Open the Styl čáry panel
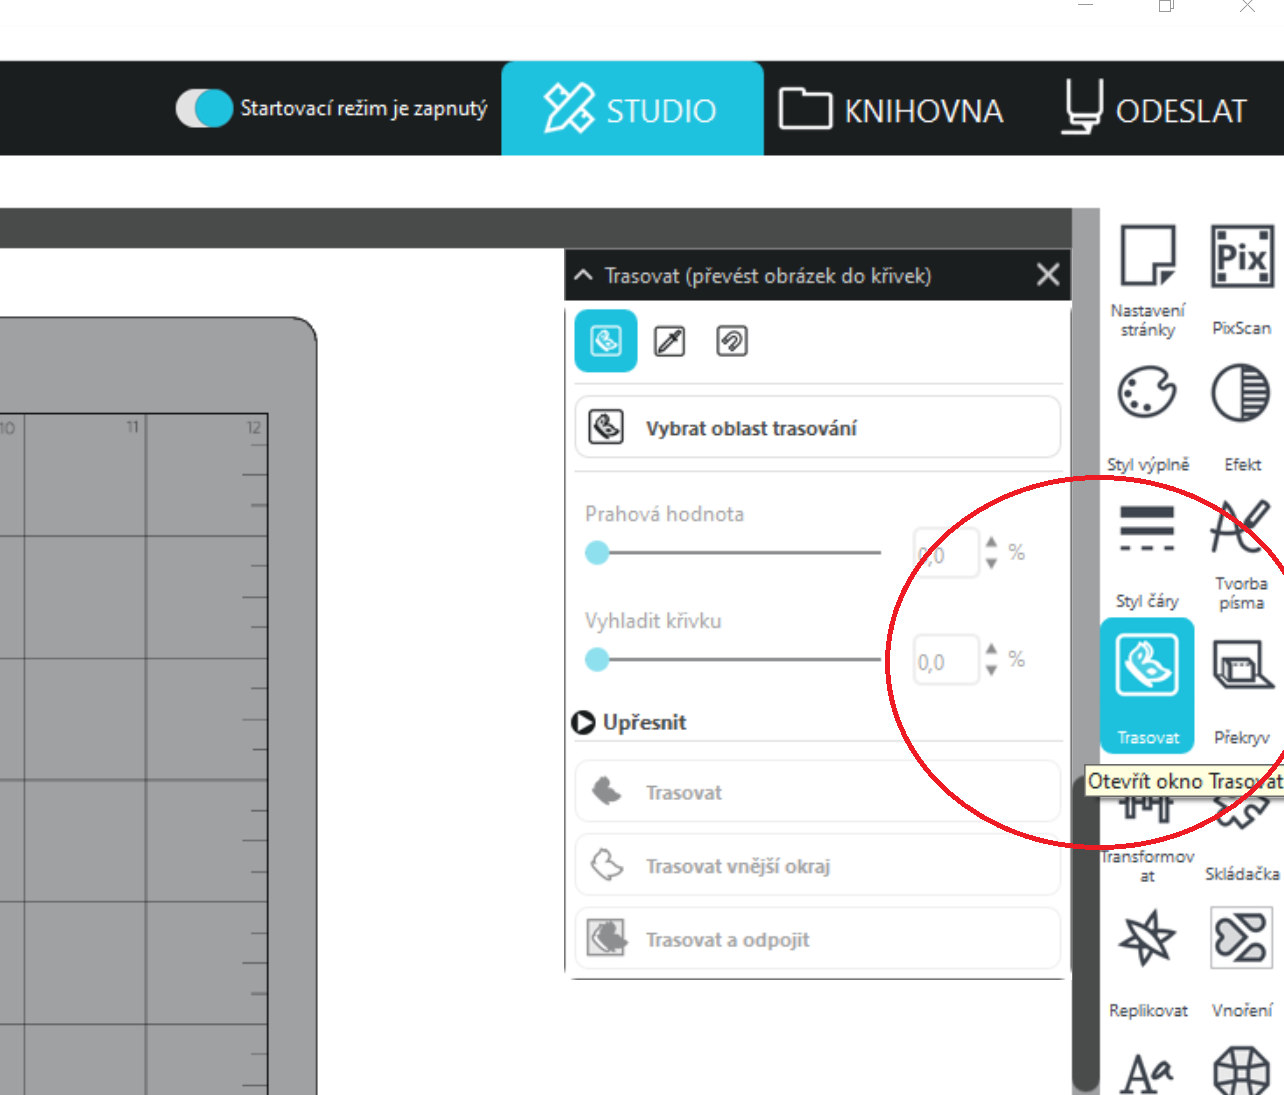The width and height of the screenshot is (1284, 1095). [1147, 530]
